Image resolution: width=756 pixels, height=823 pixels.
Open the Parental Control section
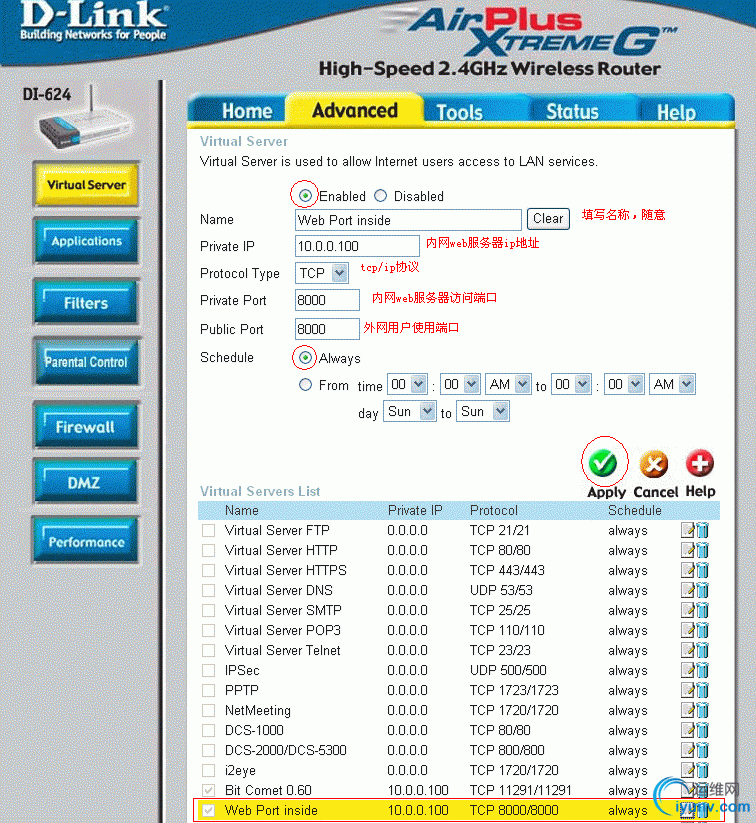tap(86, 362)
